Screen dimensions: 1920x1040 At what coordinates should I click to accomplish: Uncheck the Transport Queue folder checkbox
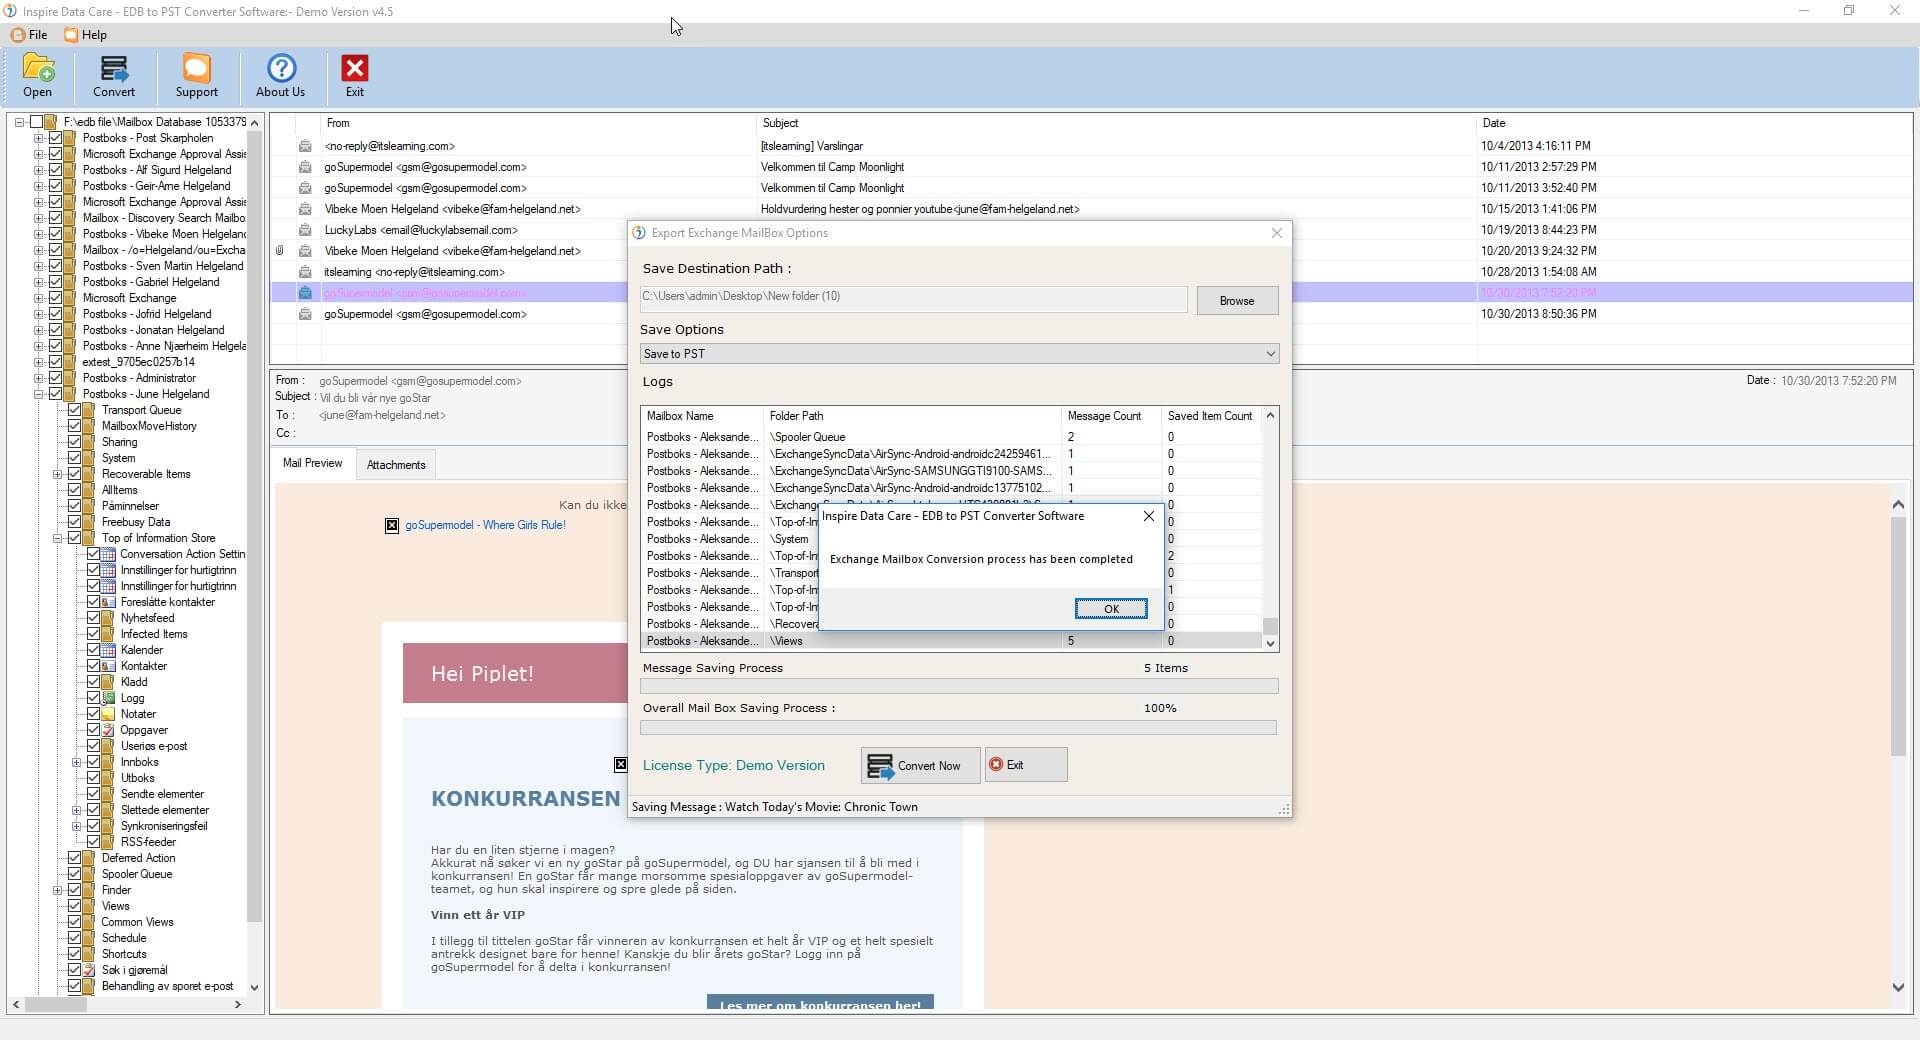[74, 410]
